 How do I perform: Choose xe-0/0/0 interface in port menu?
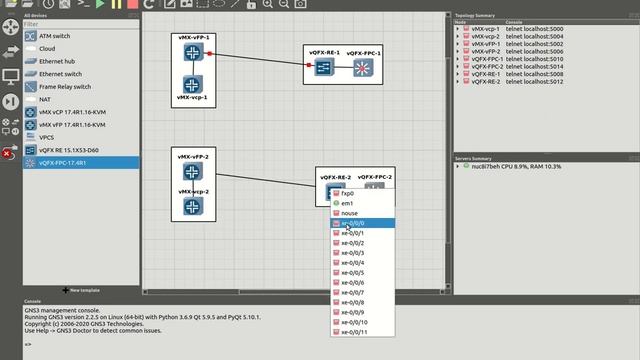pyautogui.click(x=362, y=223)
